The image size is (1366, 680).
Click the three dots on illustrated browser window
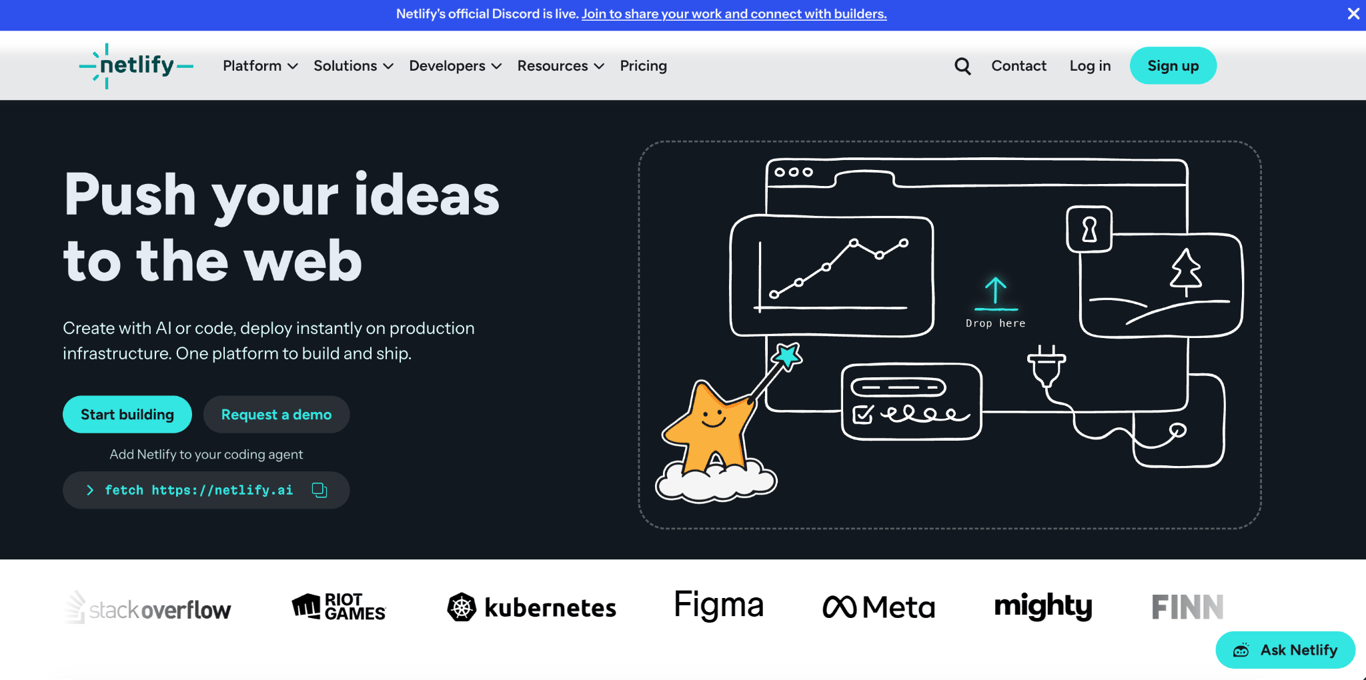pos(794,172)
